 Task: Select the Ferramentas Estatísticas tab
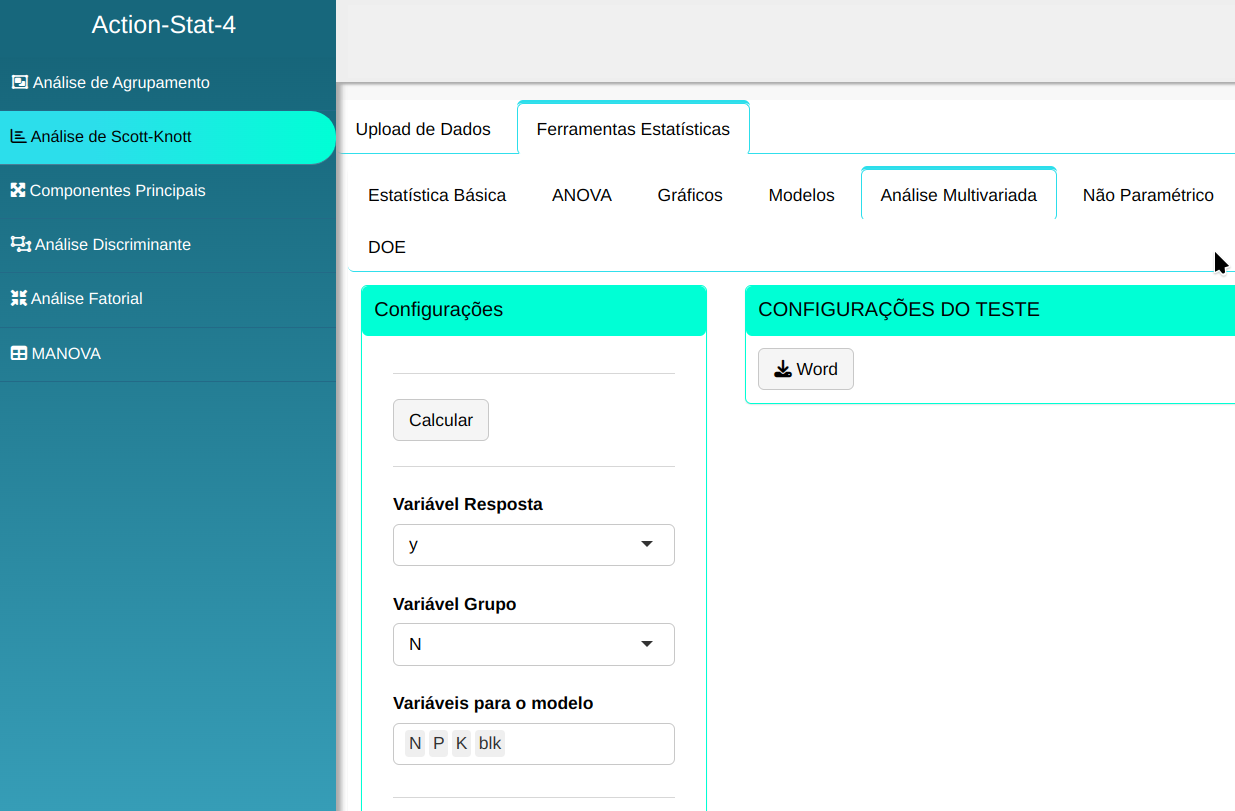click(633, 129)
